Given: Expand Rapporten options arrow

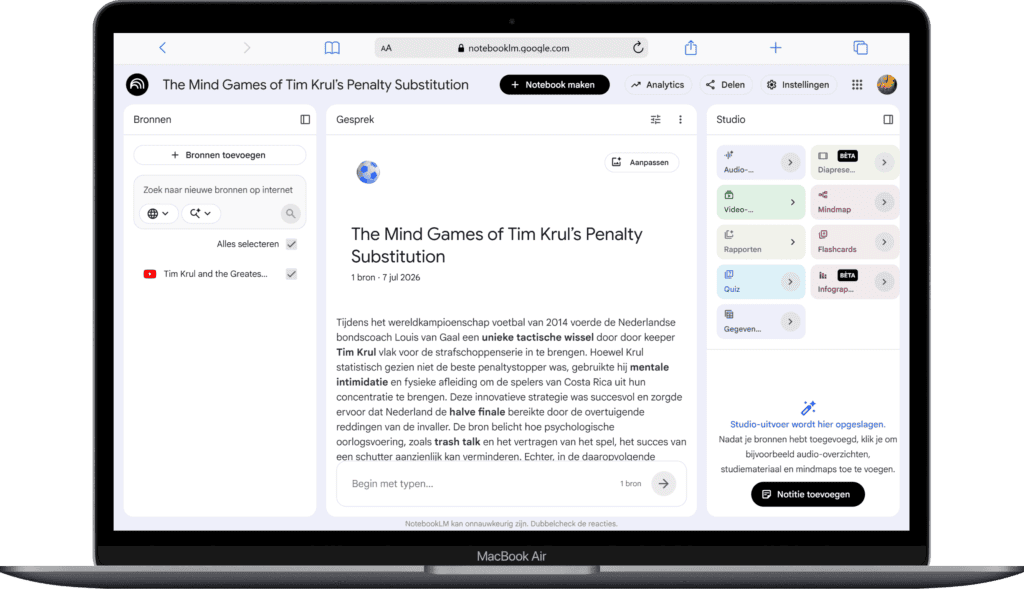Looking at the screenshot, I should (x=793, y=242).
